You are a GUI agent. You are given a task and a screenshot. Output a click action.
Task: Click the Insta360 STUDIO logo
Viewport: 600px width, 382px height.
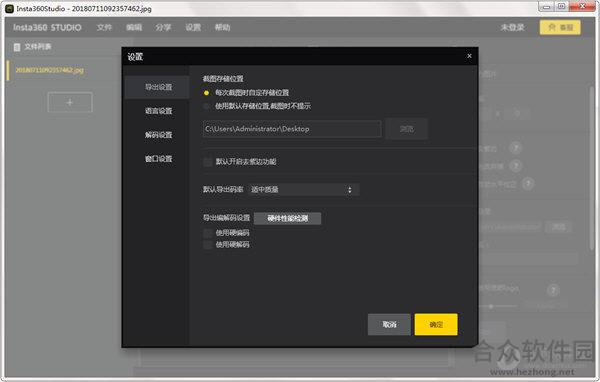(47, 28)
